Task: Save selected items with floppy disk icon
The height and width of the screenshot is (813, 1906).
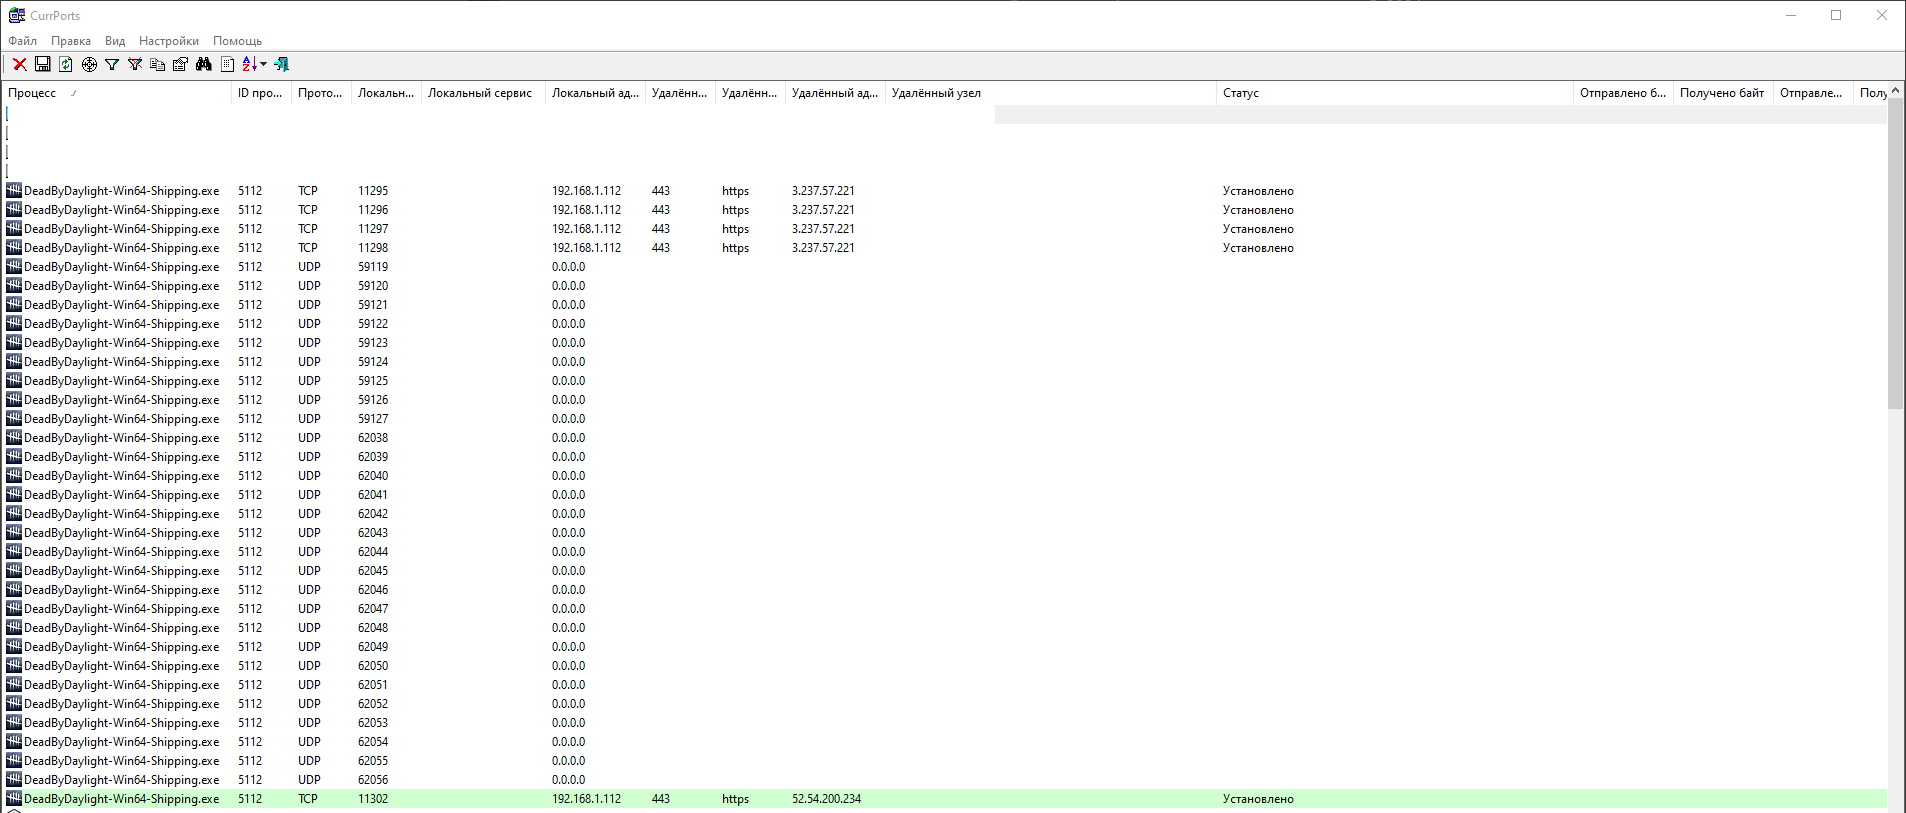Action: click(43, 64)
